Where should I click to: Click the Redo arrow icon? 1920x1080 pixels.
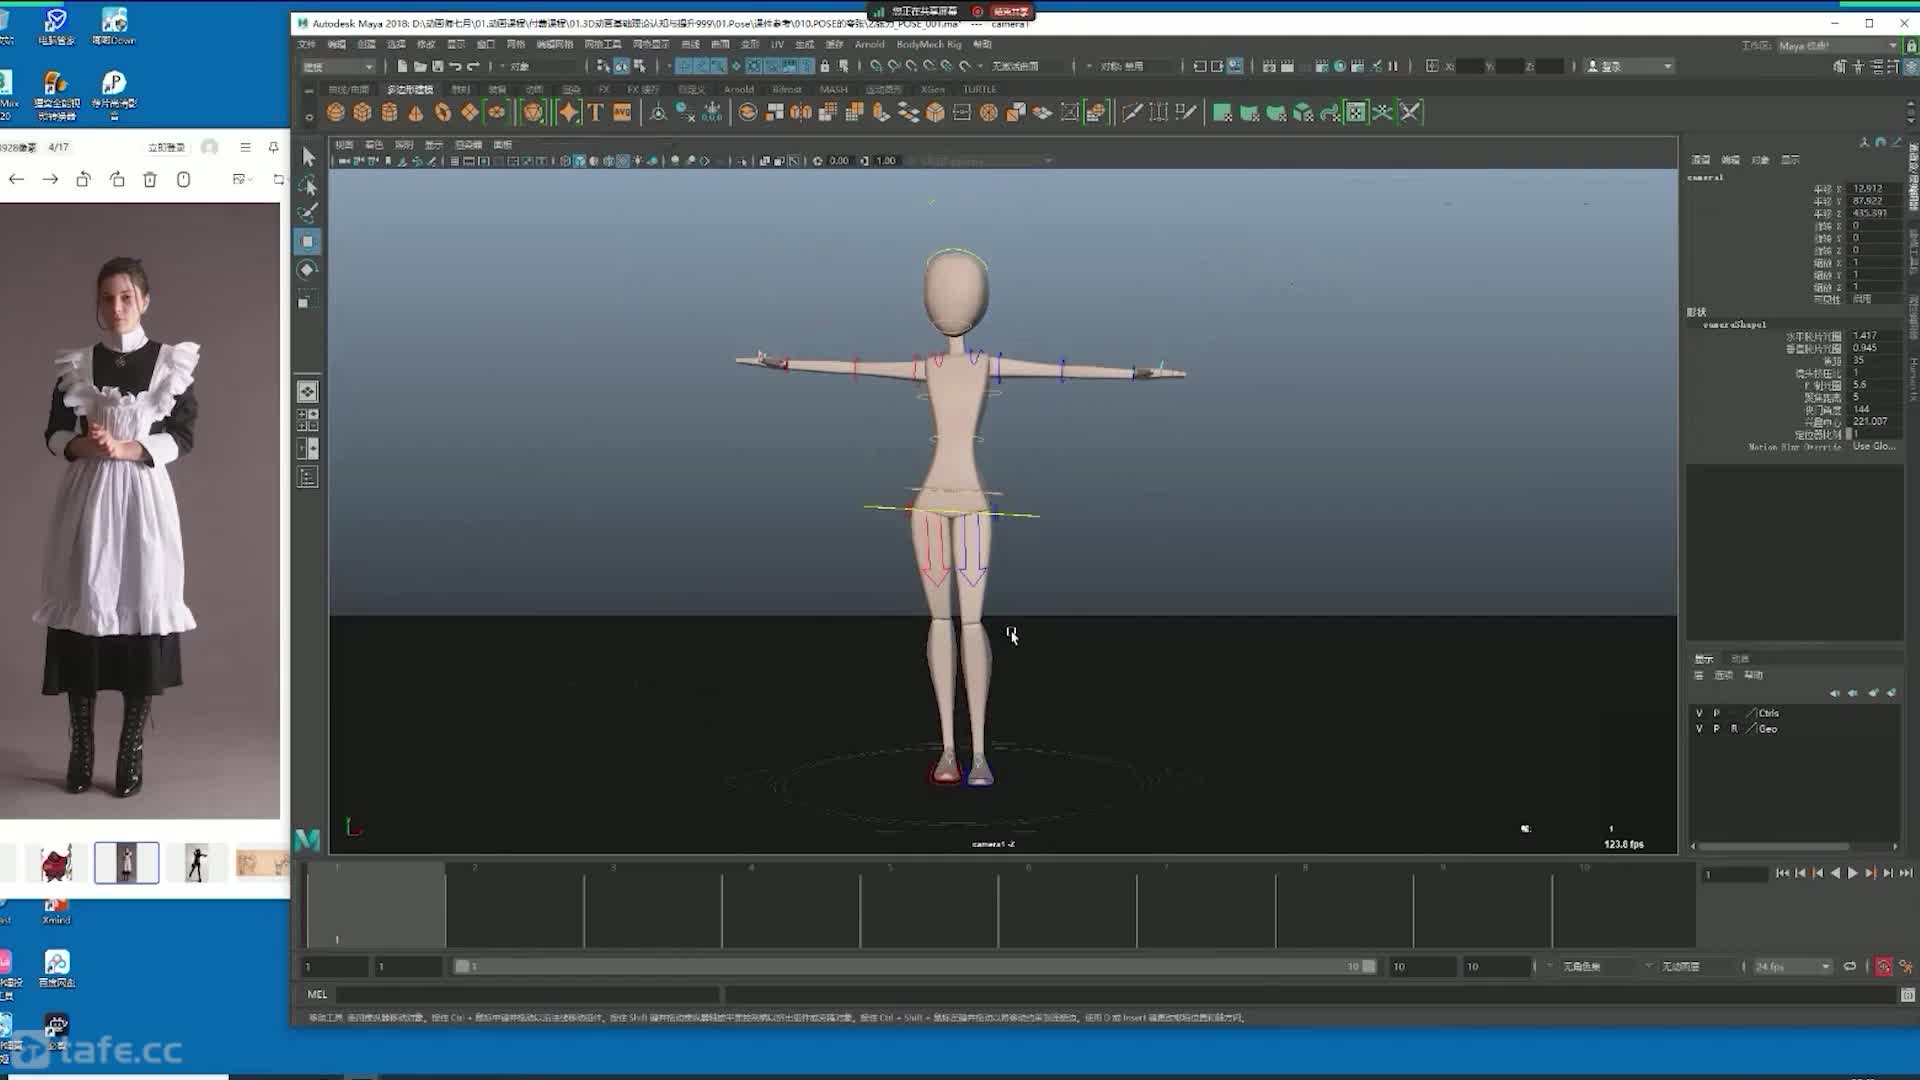474,66
